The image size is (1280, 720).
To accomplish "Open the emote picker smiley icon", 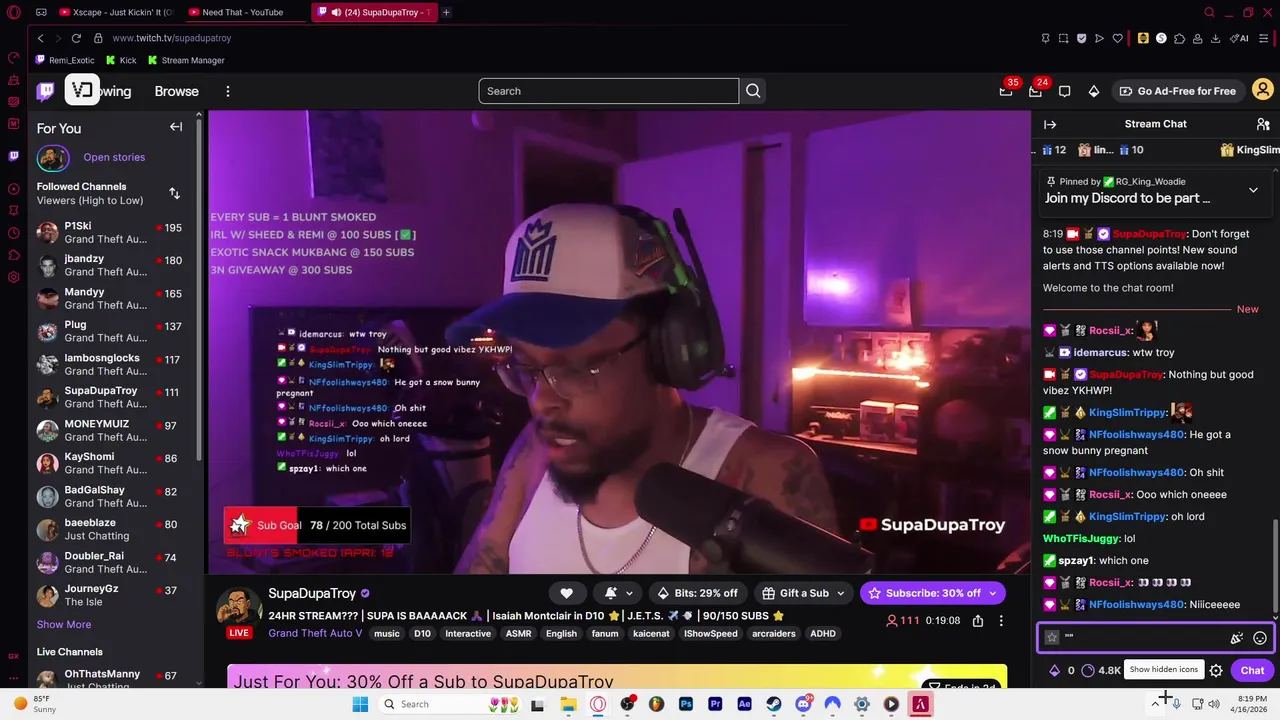I will click(x=1260, y=638).
